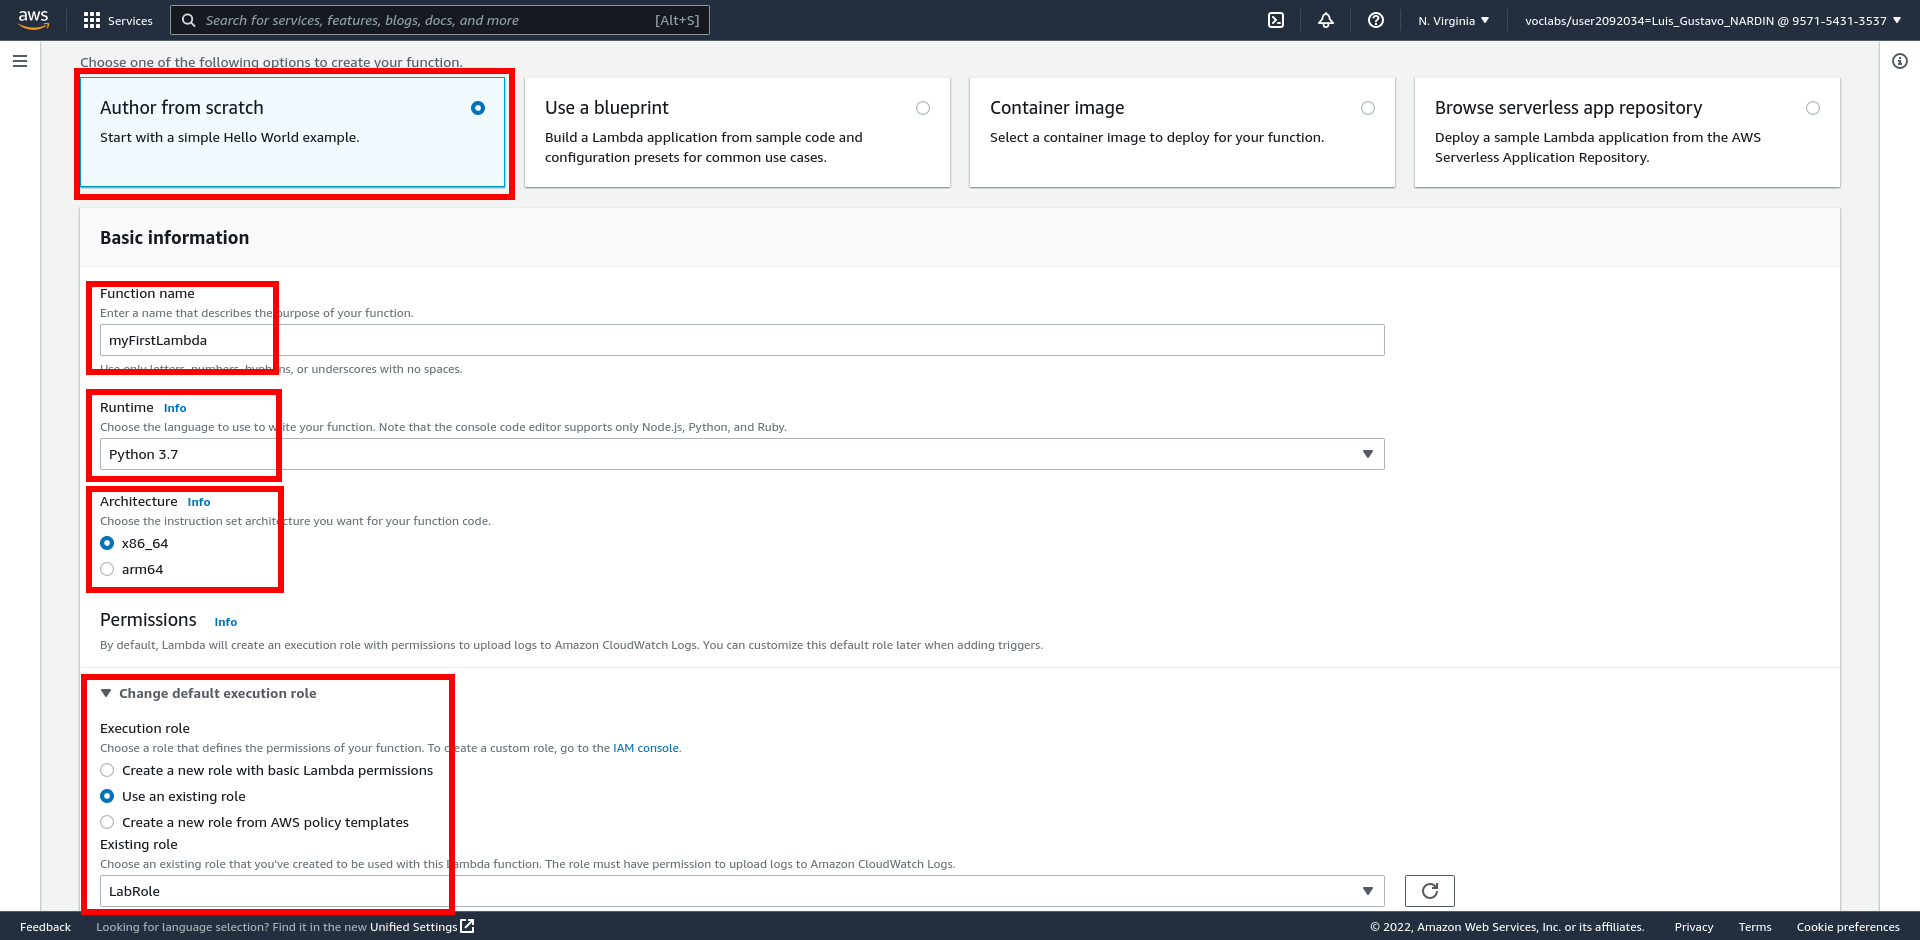The height and width of the screenshot is (940, 1920).
Task: Click the AWS logo home icon
Action: pyautogui.click(x=33, y=20)
